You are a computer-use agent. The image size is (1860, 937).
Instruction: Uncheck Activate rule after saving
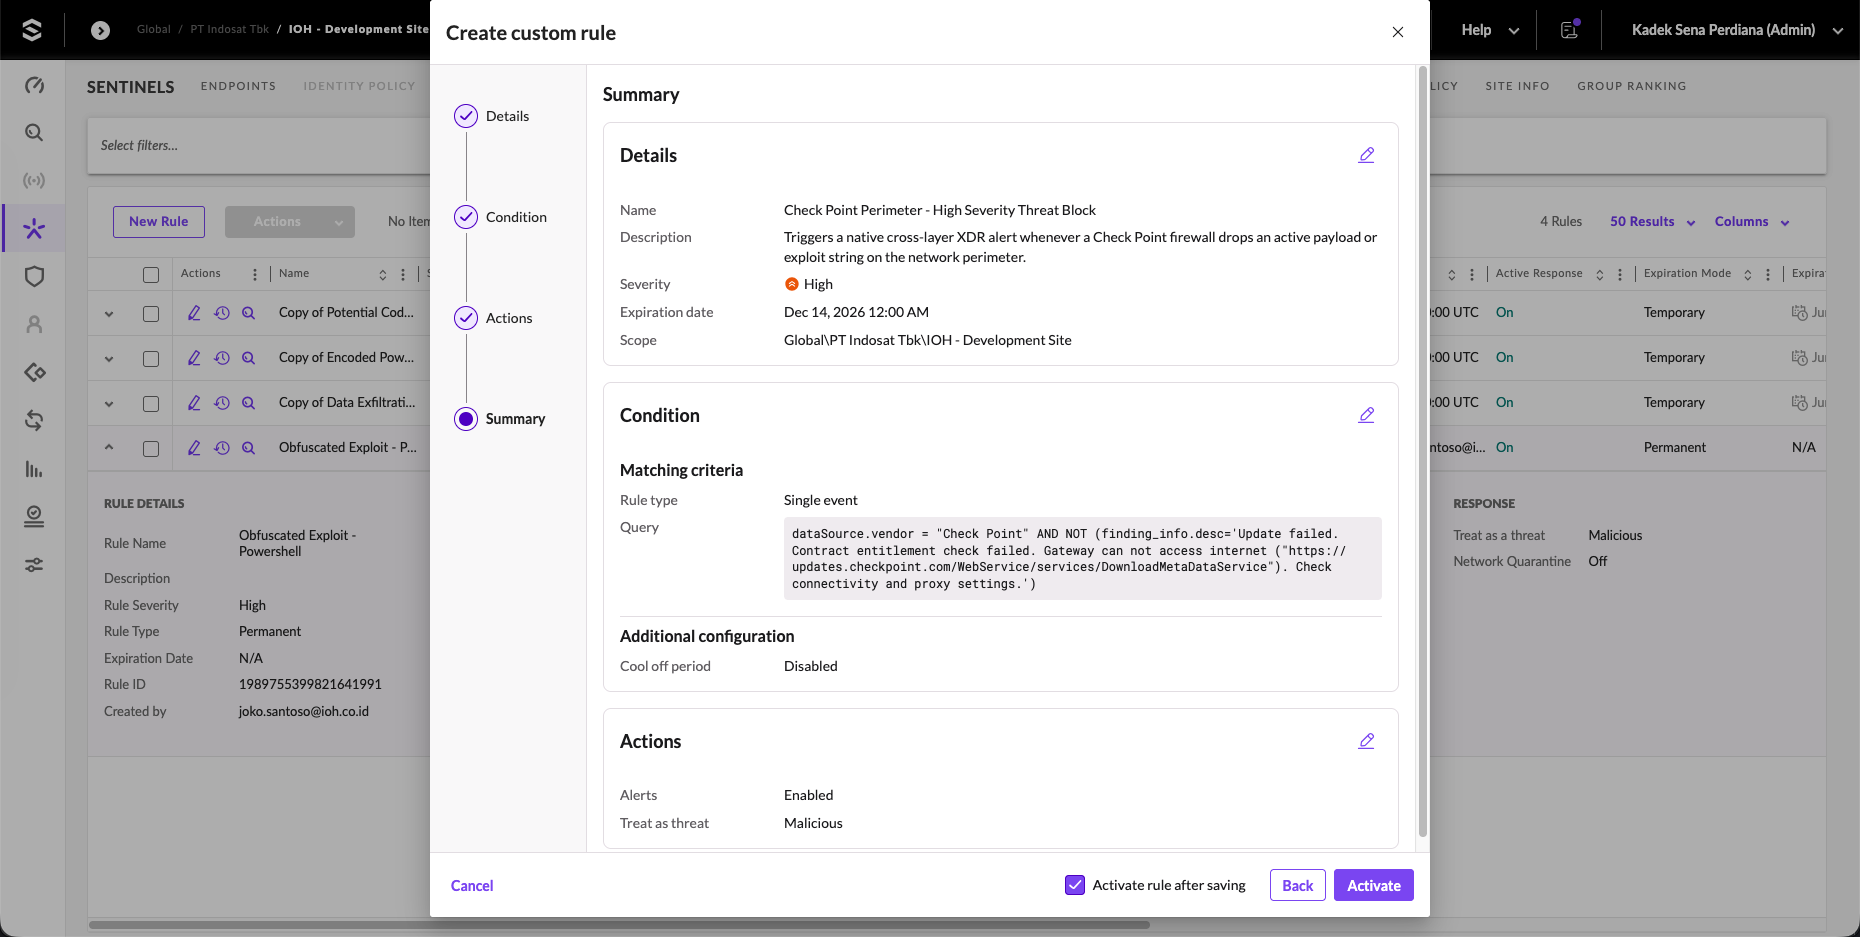(1075, 885)
